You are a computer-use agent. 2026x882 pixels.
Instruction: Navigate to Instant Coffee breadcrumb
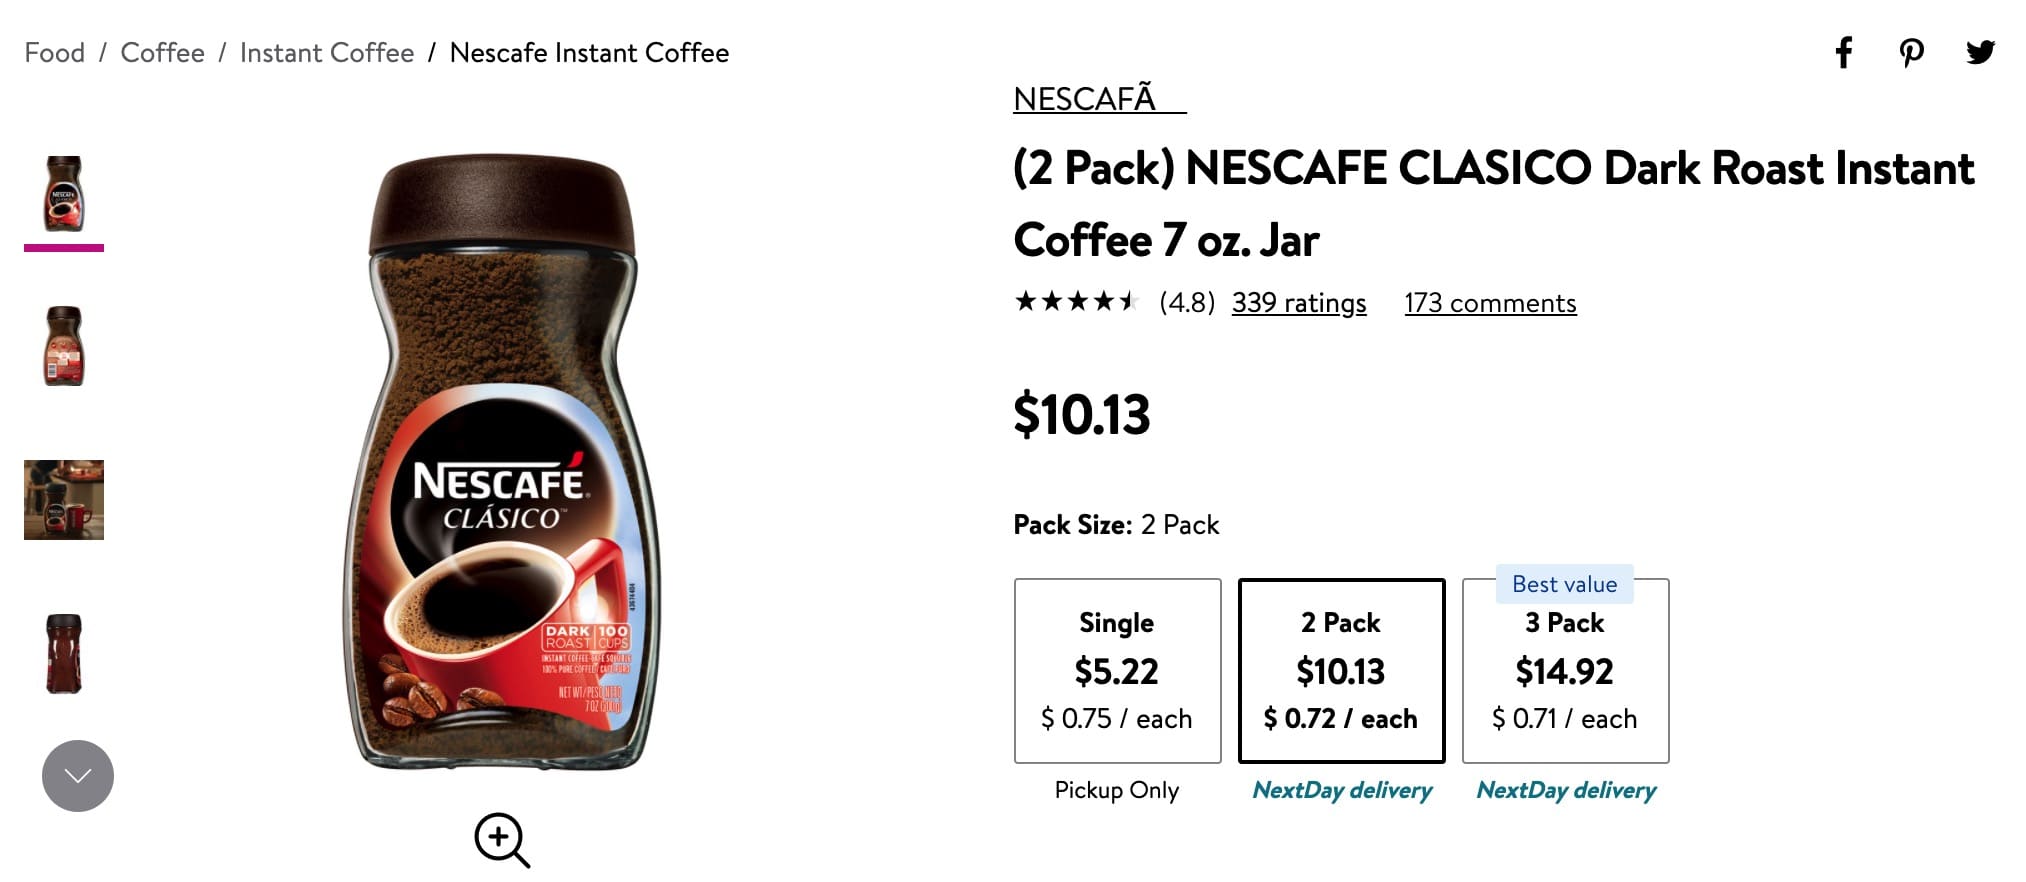pyautogui.click(x=326, y=53)
